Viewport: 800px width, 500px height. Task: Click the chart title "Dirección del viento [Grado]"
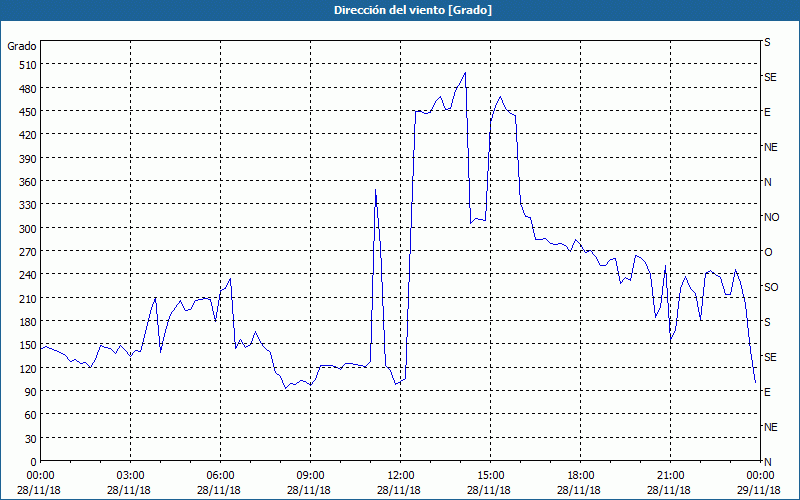(413, 10)
